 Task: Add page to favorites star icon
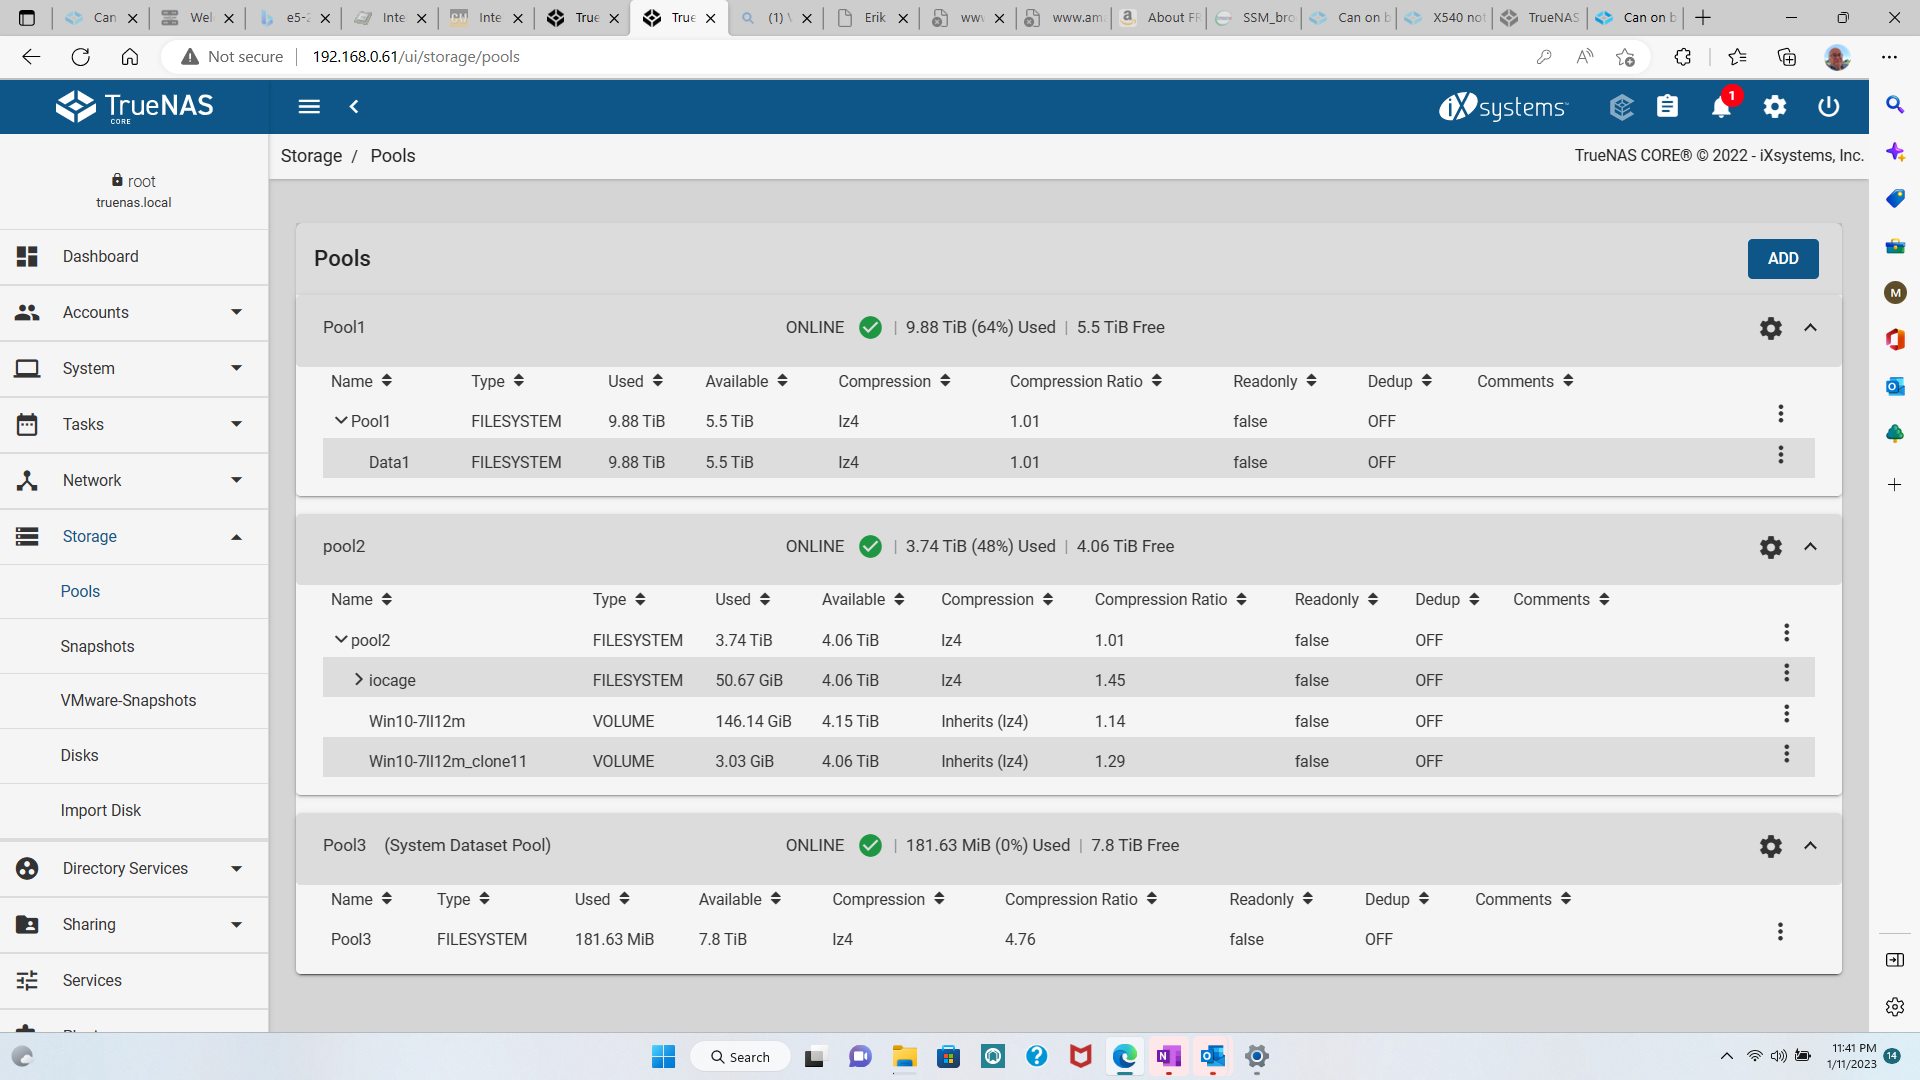(x=1625, y=57)
